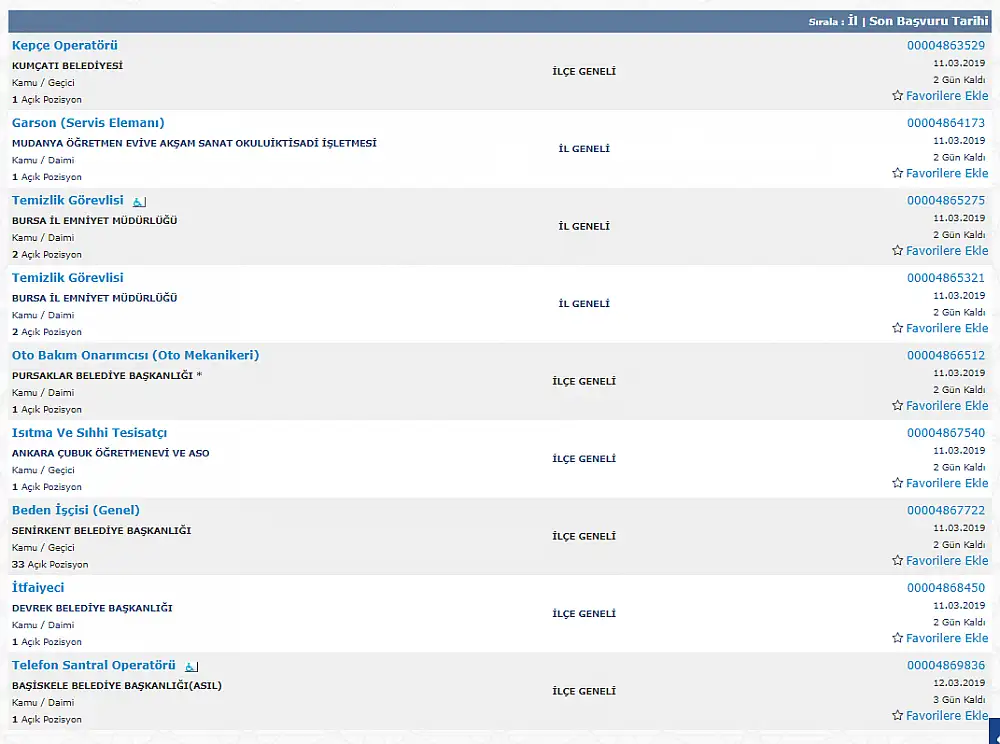Click Favorilere Ekle for İtfaiyeci
The image size is (1000, 744).
coord(947,638)
